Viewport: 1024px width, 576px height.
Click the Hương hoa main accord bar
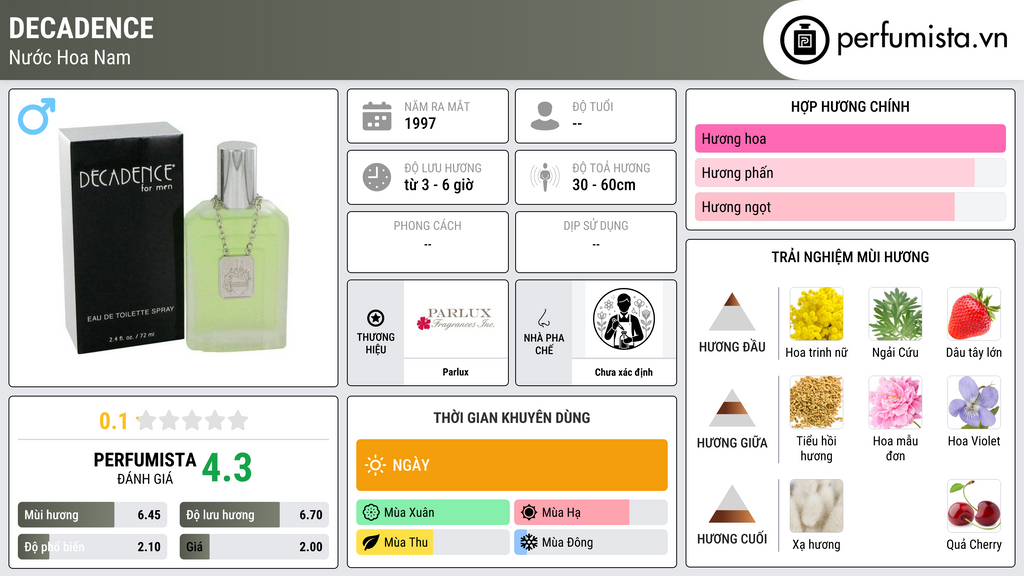tap(850, 138)
